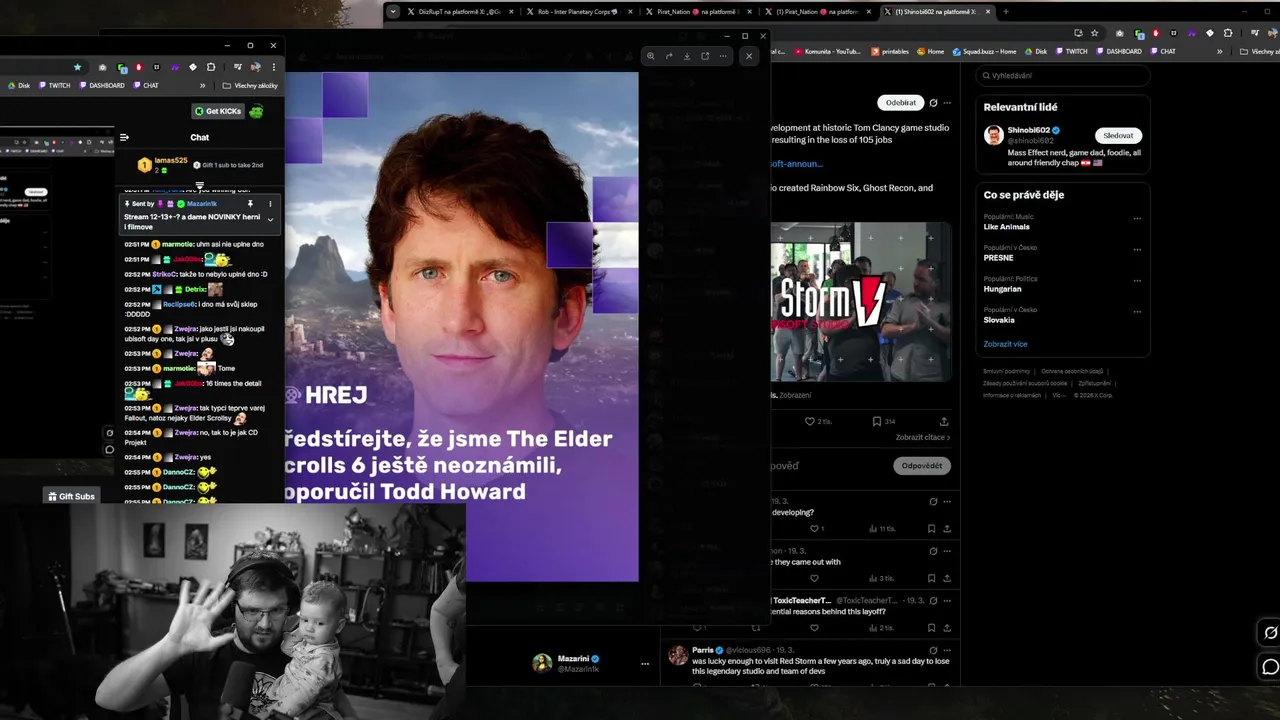This screenshot has width=1280, height=720.
Task: Switch to DizRupT X browser tab
Action: [458, 11]
